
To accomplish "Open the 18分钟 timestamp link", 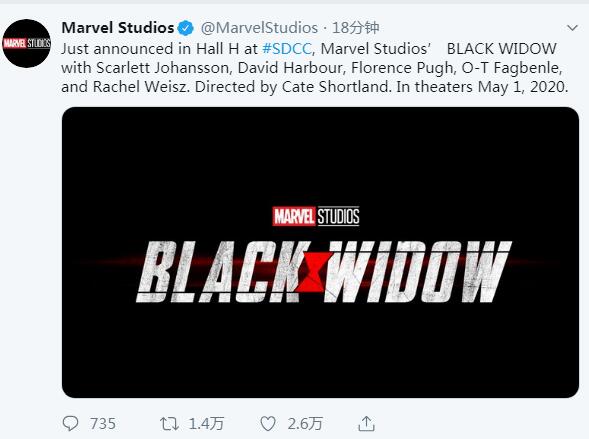I will point(355,28).
